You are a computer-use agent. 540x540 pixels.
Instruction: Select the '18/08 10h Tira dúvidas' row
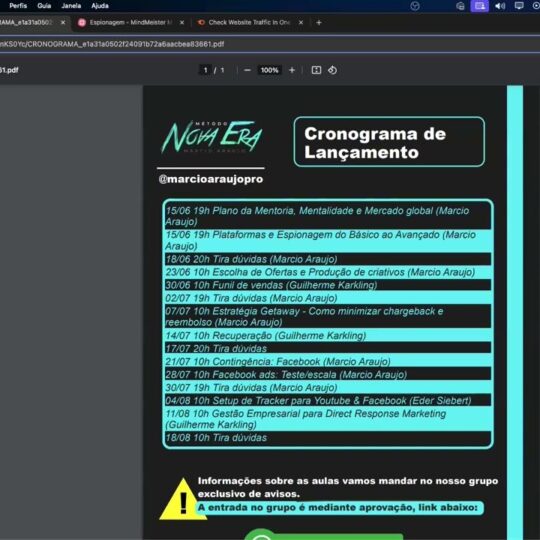[x=328, y=438]
